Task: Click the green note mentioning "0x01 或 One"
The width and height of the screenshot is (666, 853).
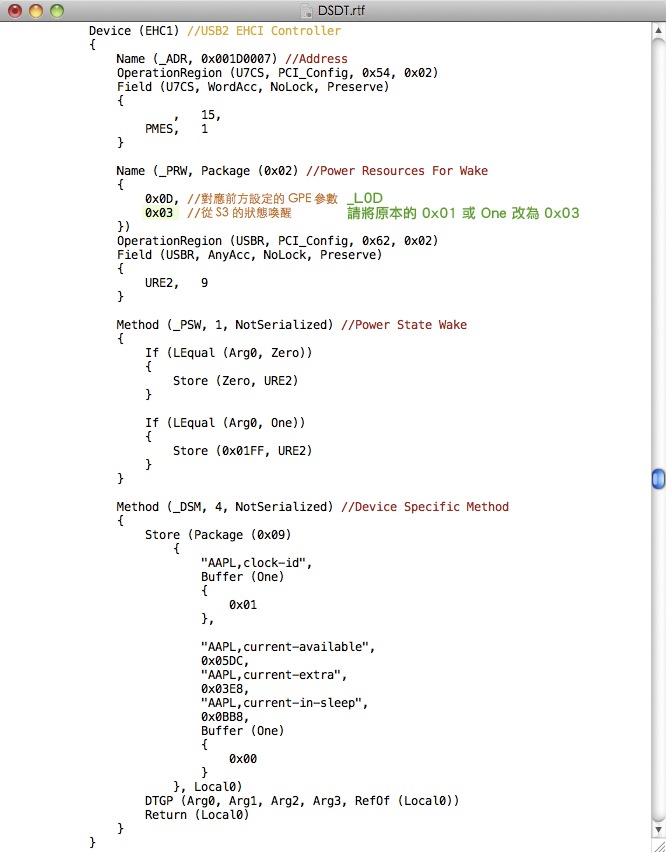Action: click(x=463, y=213)
